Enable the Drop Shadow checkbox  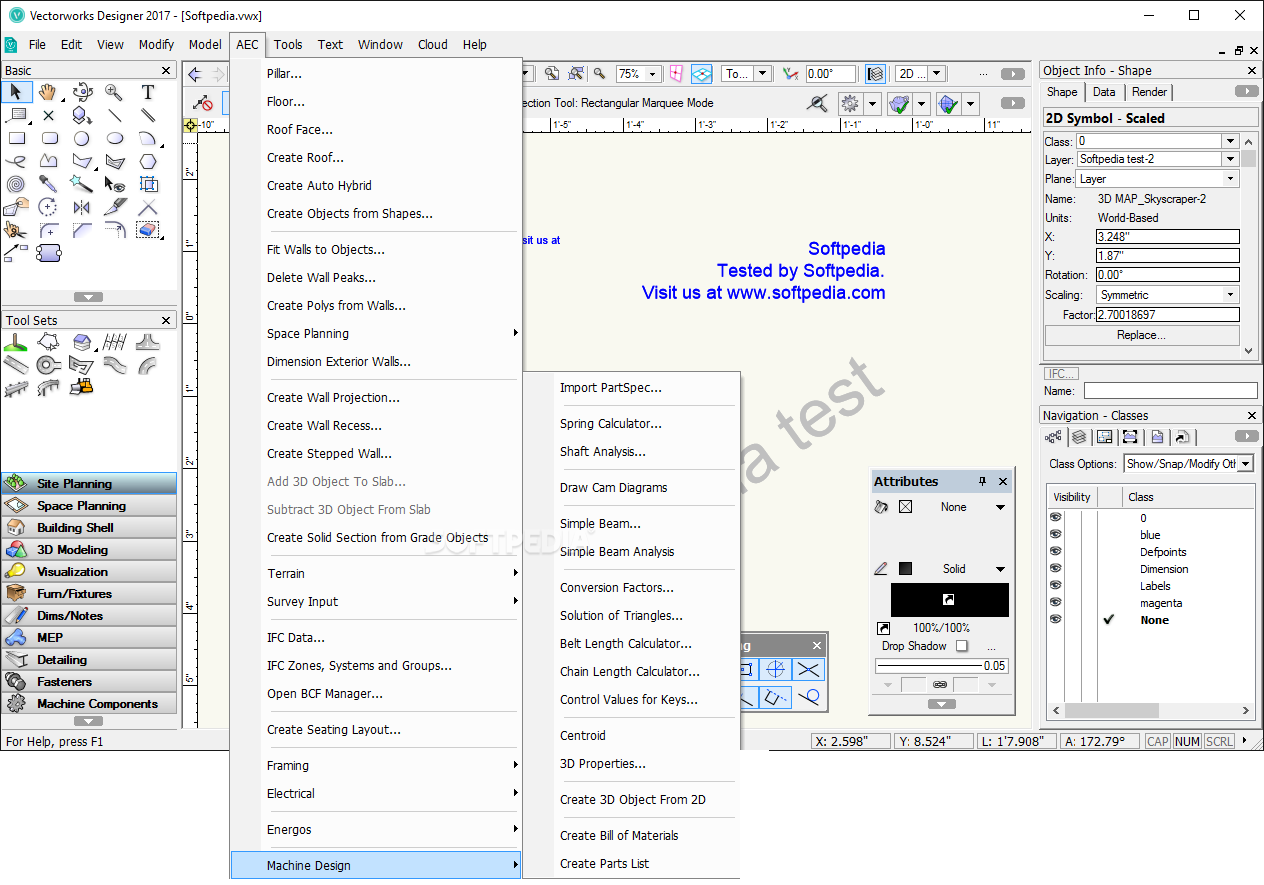962,646
